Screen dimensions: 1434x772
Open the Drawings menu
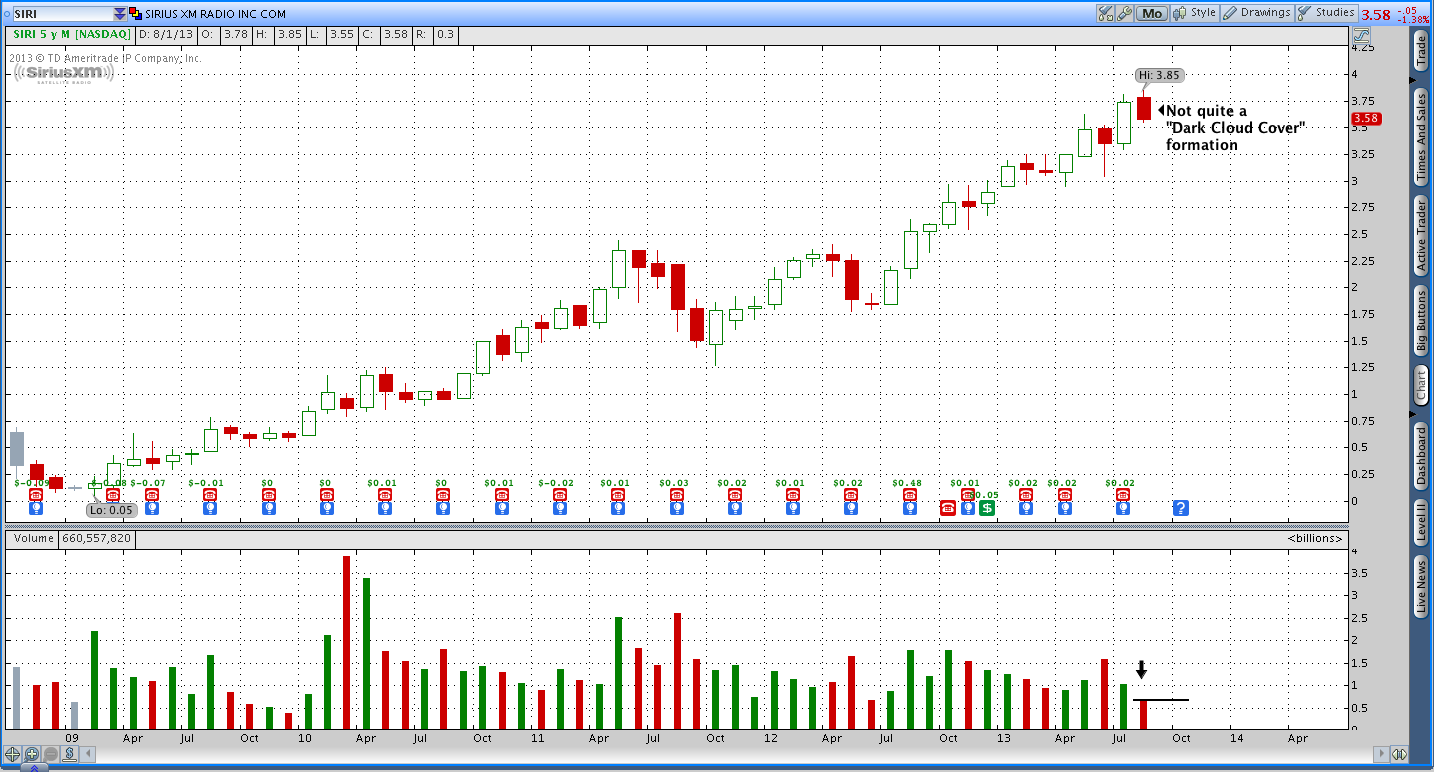[1256, 13]
